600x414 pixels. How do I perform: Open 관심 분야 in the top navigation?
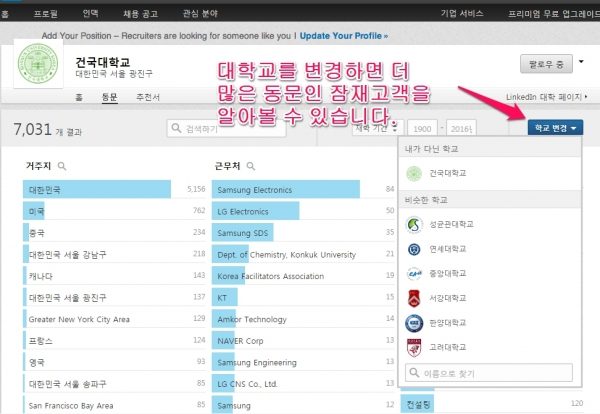(x=200, y=14)
